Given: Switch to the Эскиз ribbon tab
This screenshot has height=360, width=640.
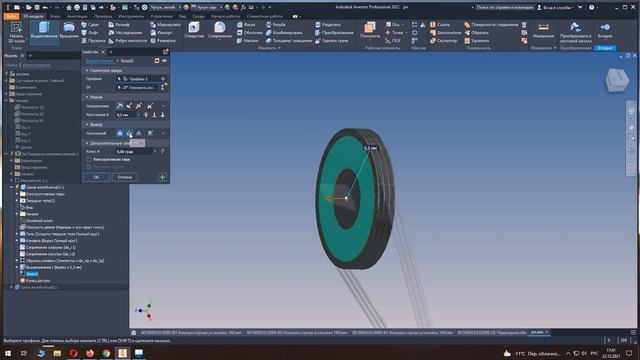Looking at the screenshot, I should coord(55,16).
